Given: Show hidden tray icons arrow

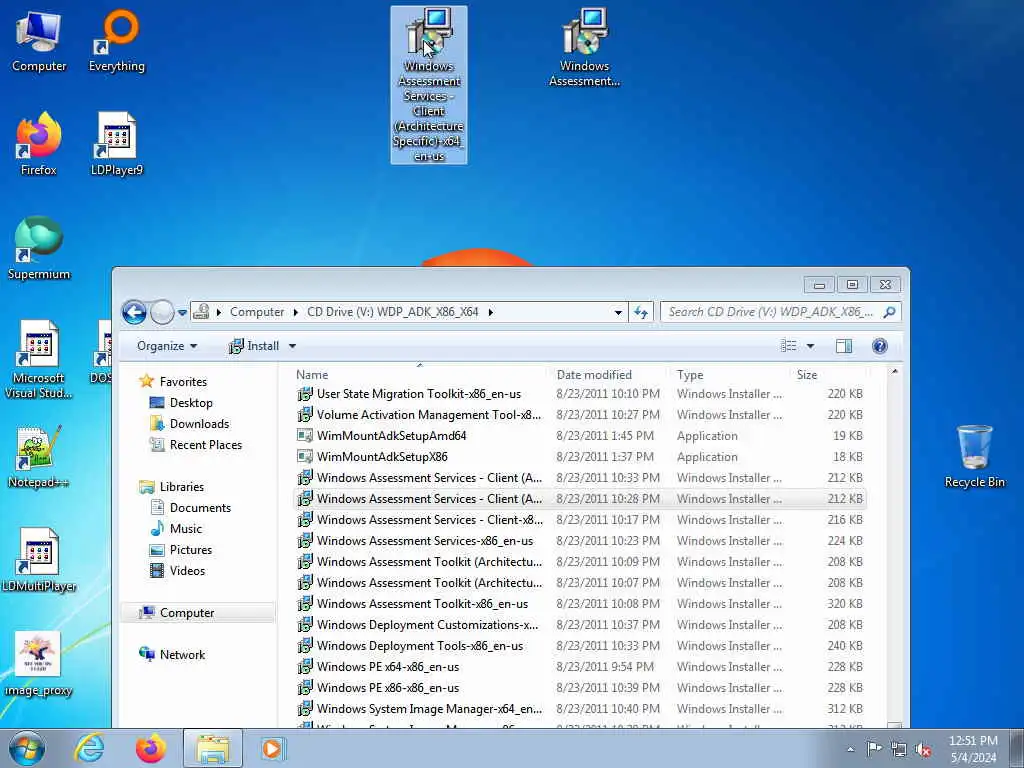Looking at the screenshot, I should [x=850, y=749].
